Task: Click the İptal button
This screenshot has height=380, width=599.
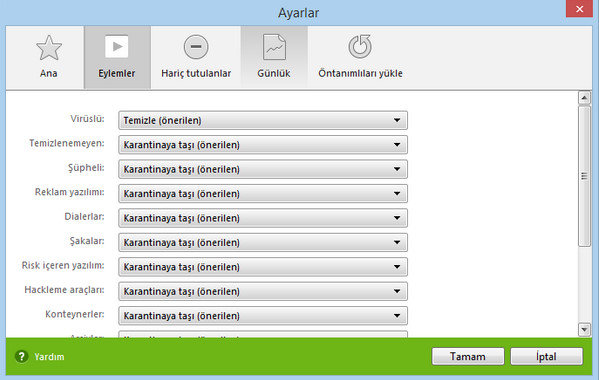Action: pyautogui.click(x=547, y=356)
